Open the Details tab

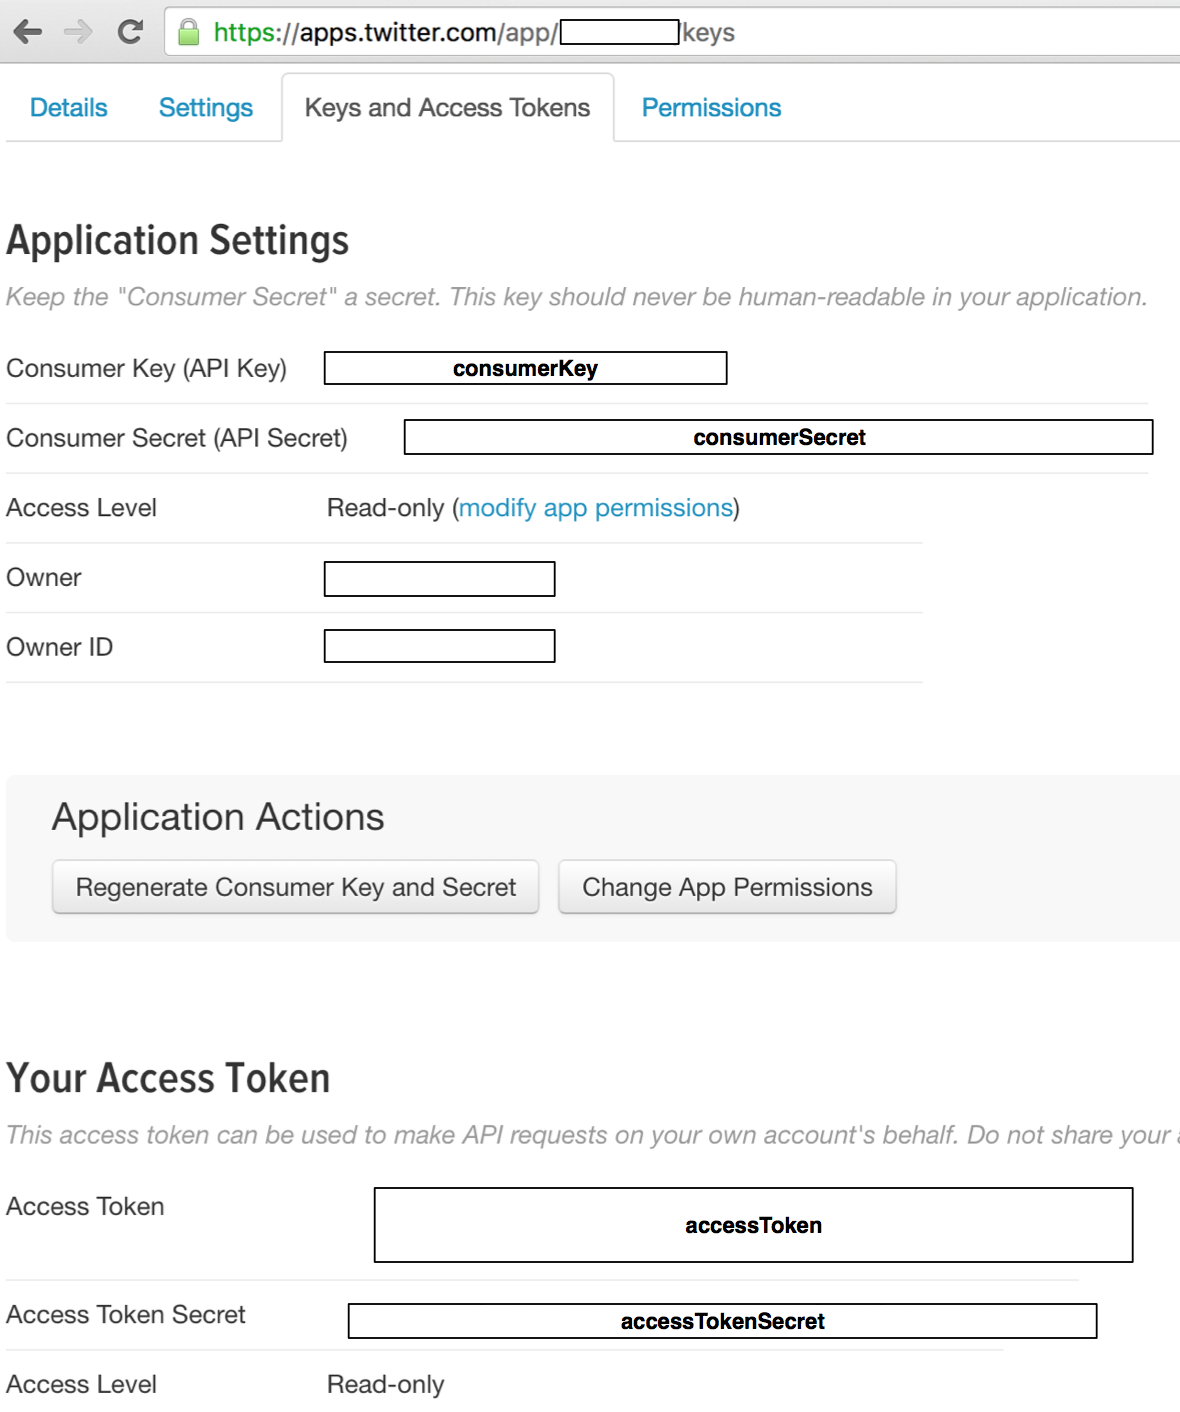(68, 108)
